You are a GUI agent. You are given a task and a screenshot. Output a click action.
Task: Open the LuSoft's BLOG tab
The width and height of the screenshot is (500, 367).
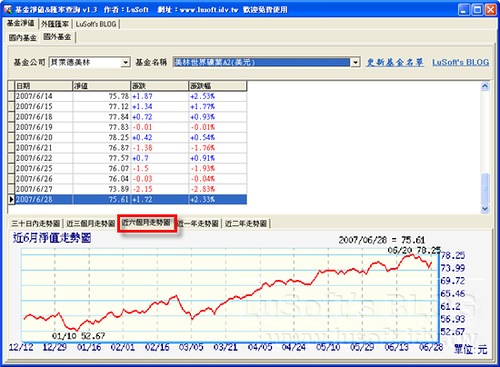tap(96, 24)
